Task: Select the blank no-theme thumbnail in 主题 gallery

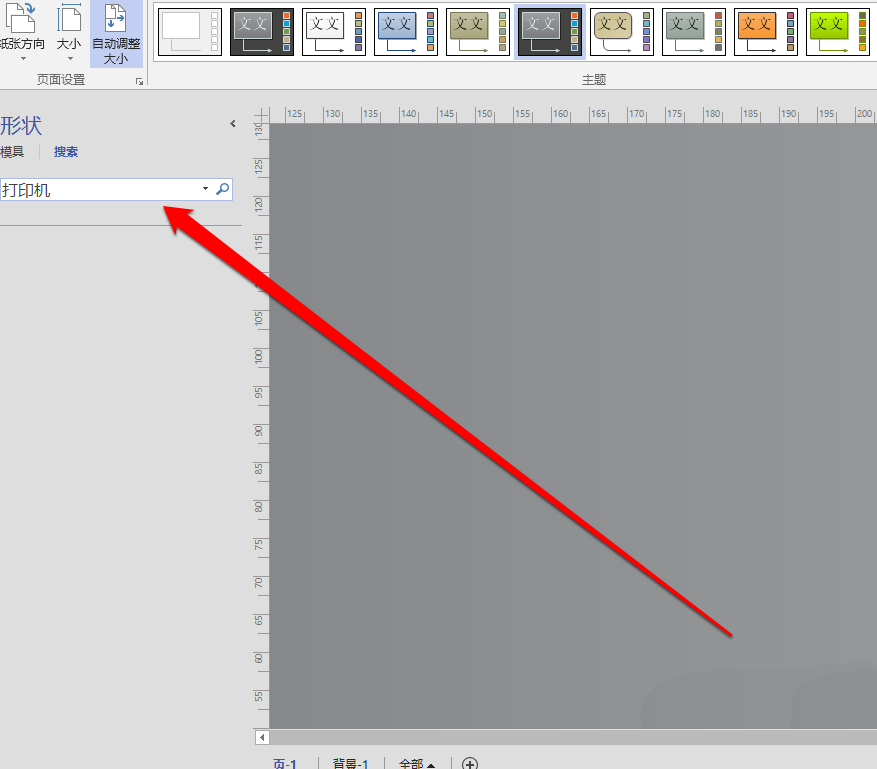Action: point(189,31)
